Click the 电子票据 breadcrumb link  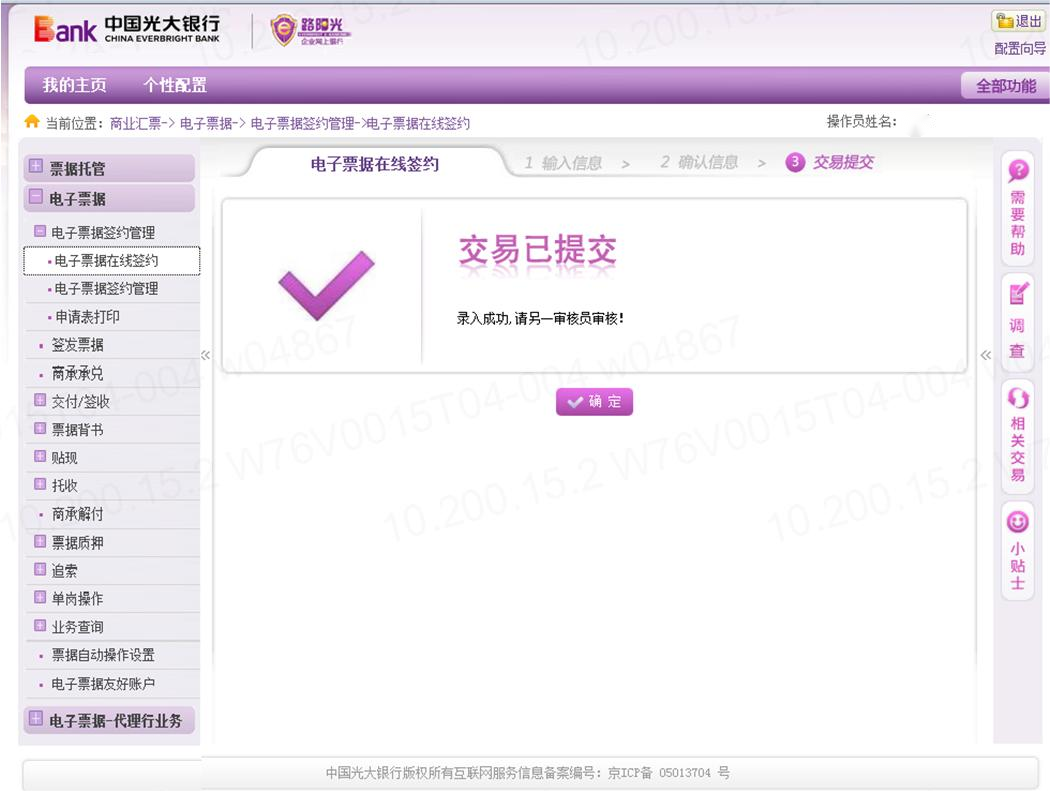[x=206, y=123]
